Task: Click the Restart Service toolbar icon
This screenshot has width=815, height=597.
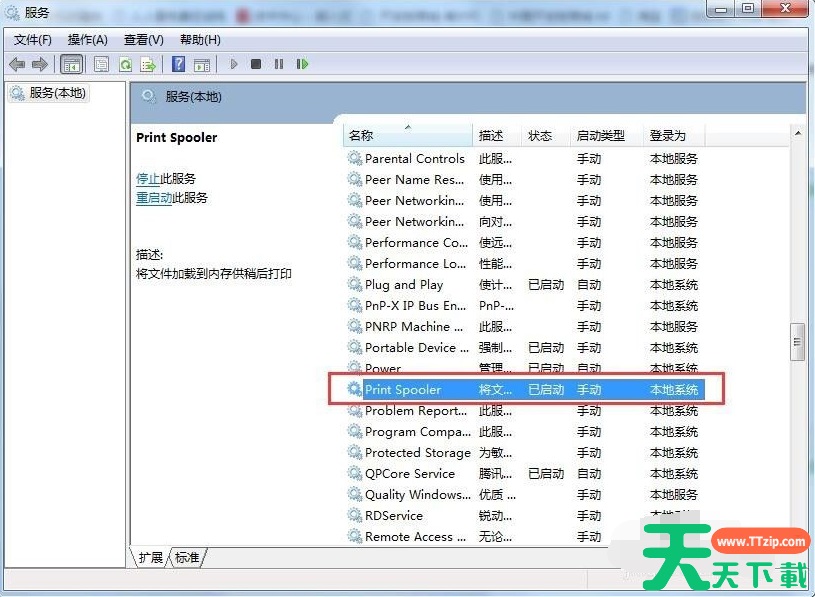Action: tap(303, 64)
